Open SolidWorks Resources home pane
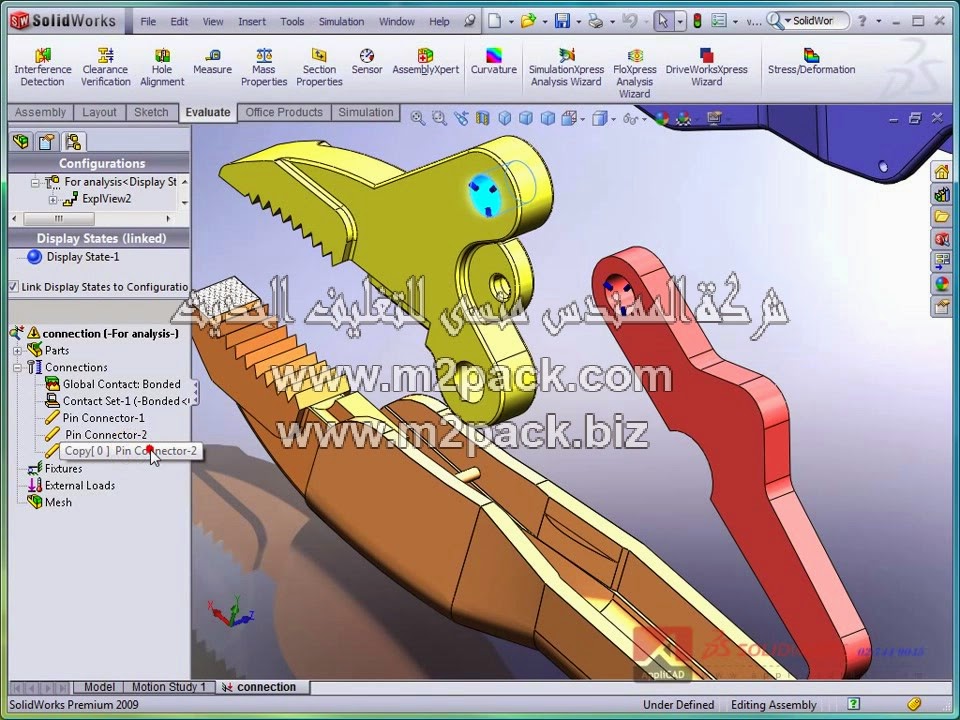 [941, 171]
